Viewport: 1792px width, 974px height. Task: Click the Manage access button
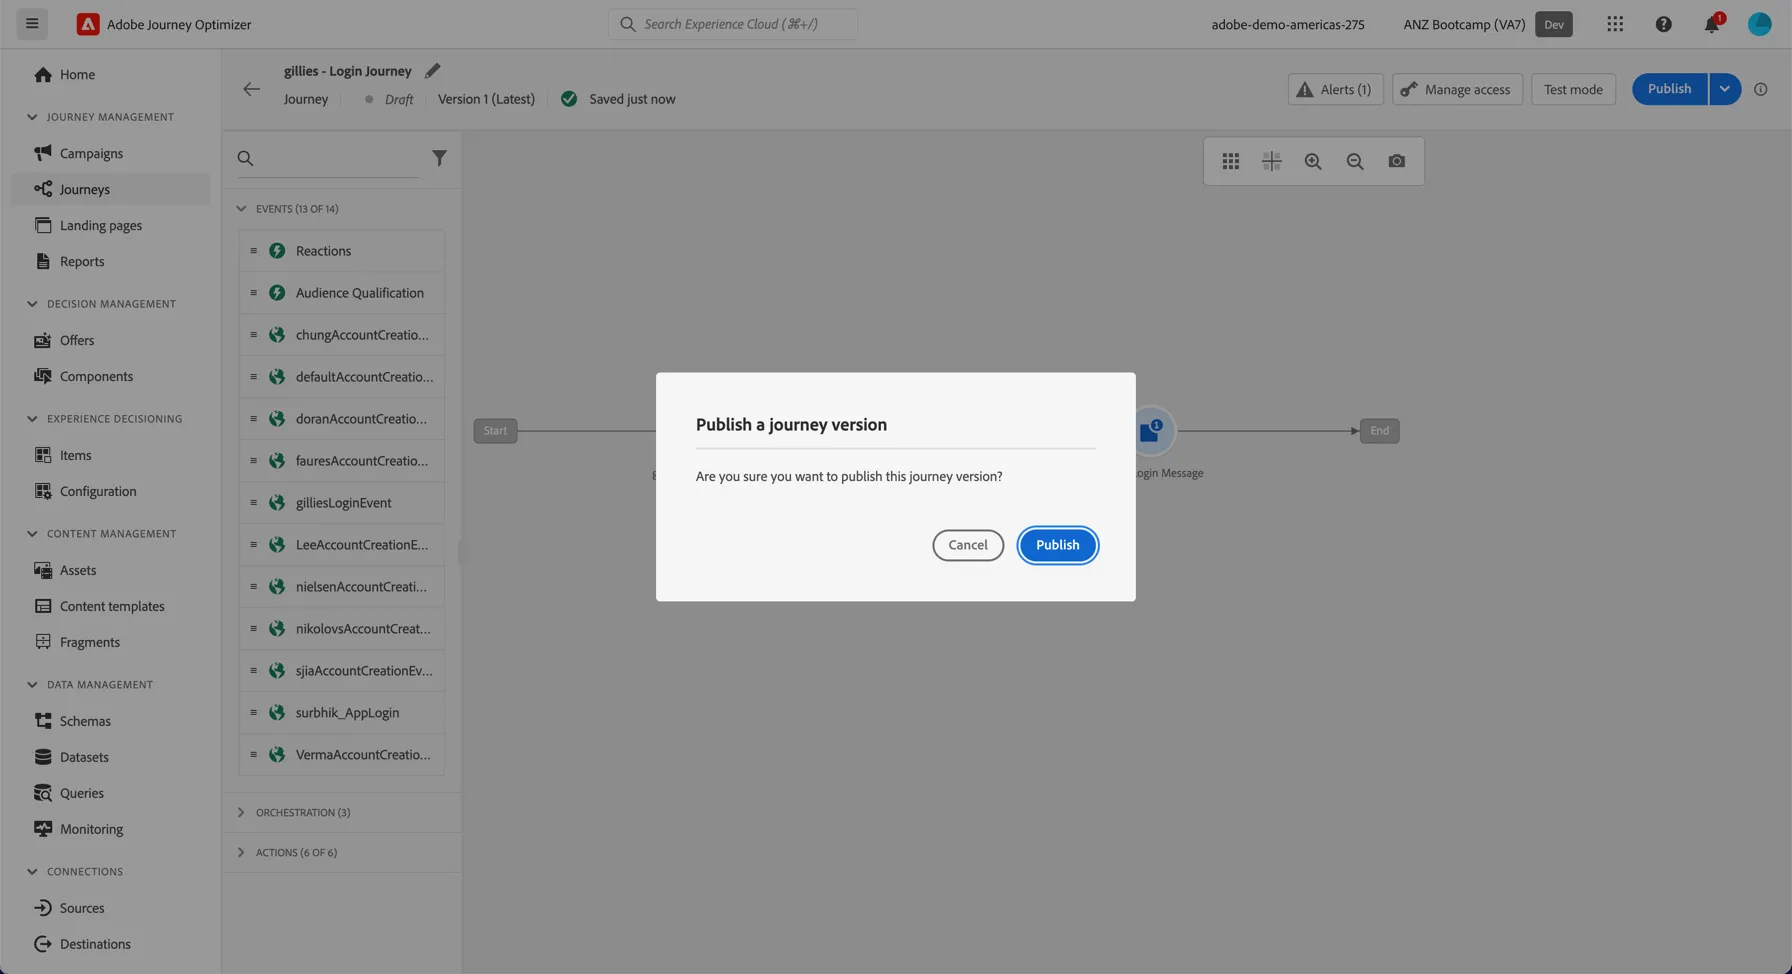[x=1456, y=89]
